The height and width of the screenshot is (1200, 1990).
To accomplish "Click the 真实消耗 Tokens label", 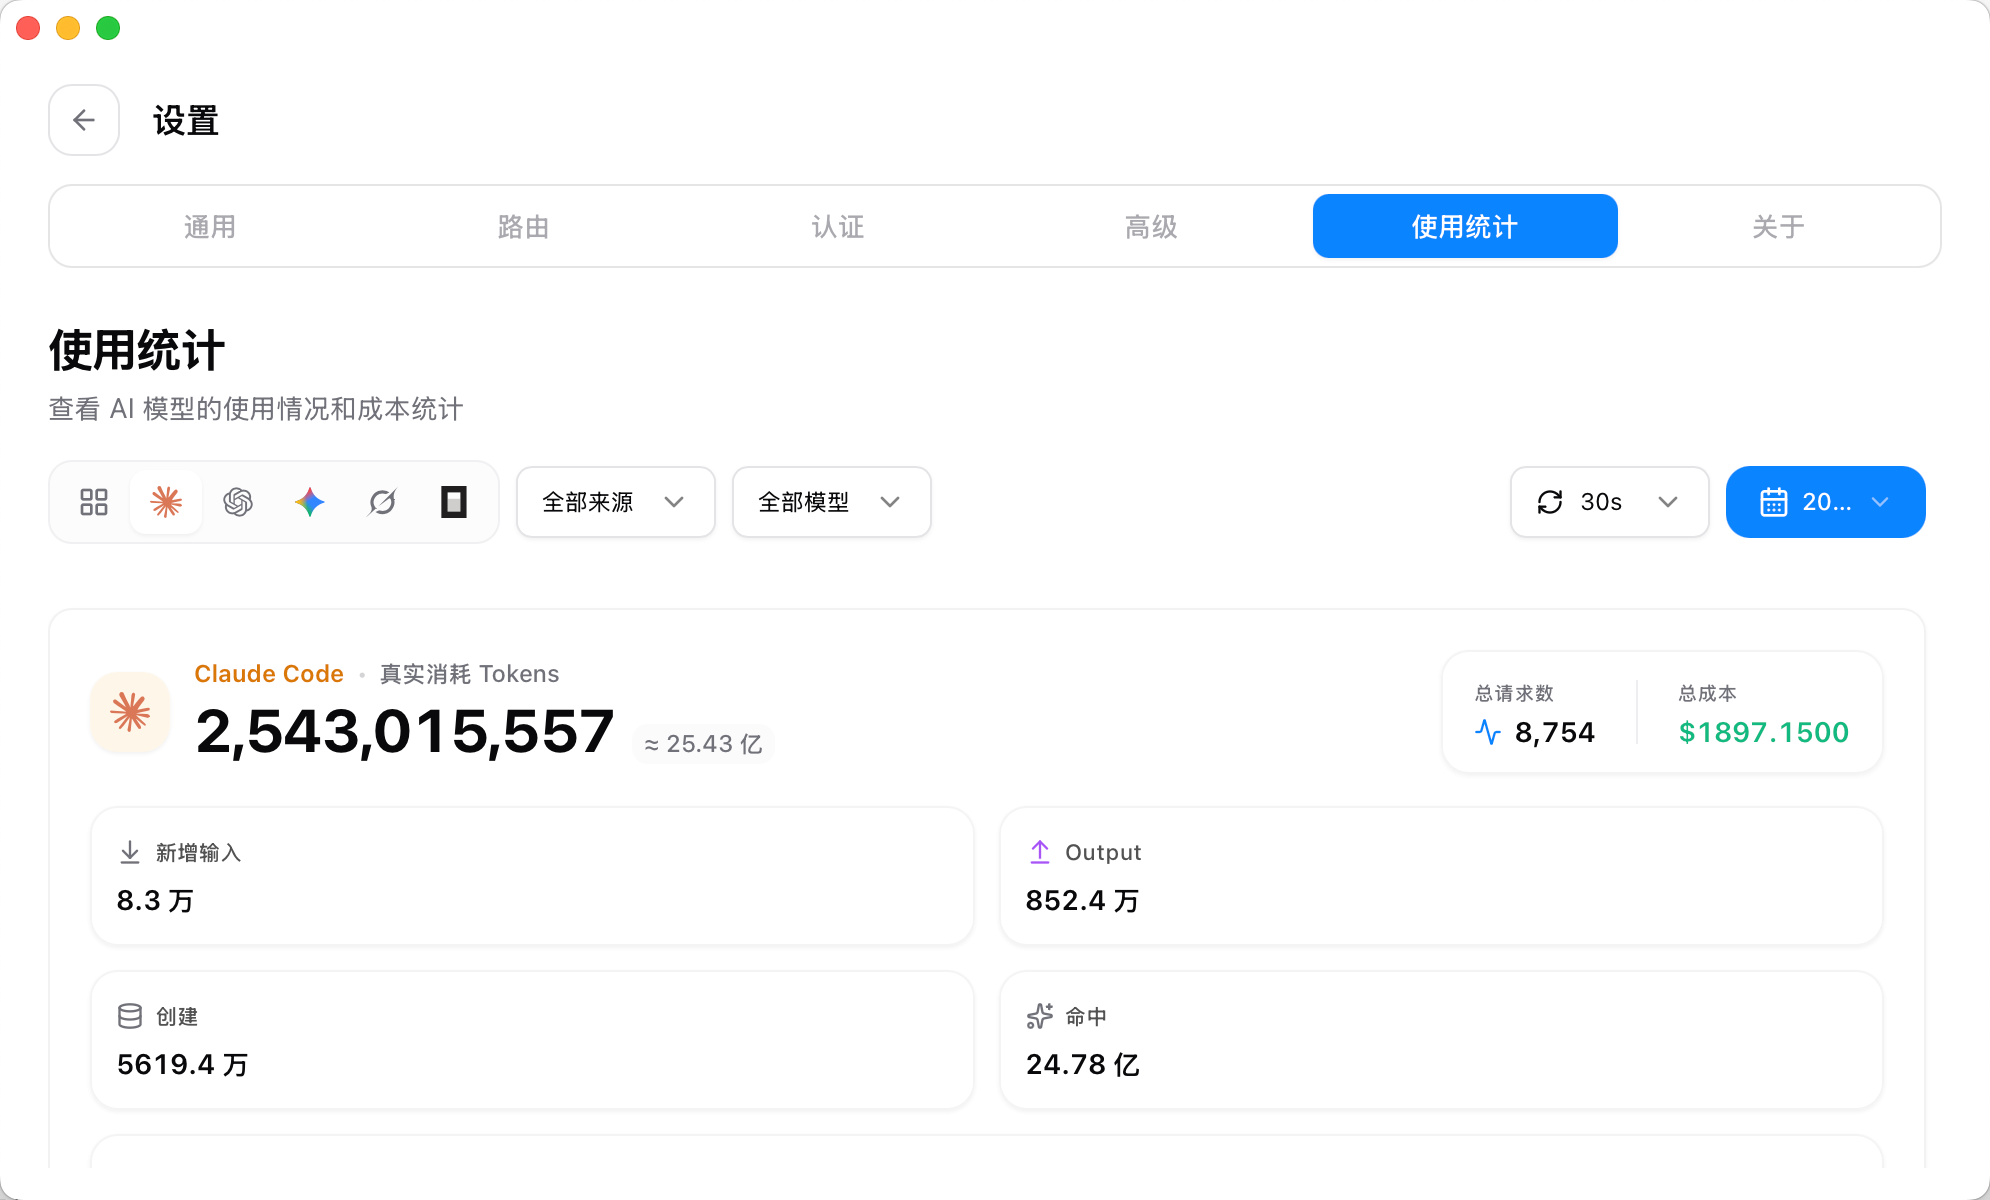I will [x=470, y=674].
